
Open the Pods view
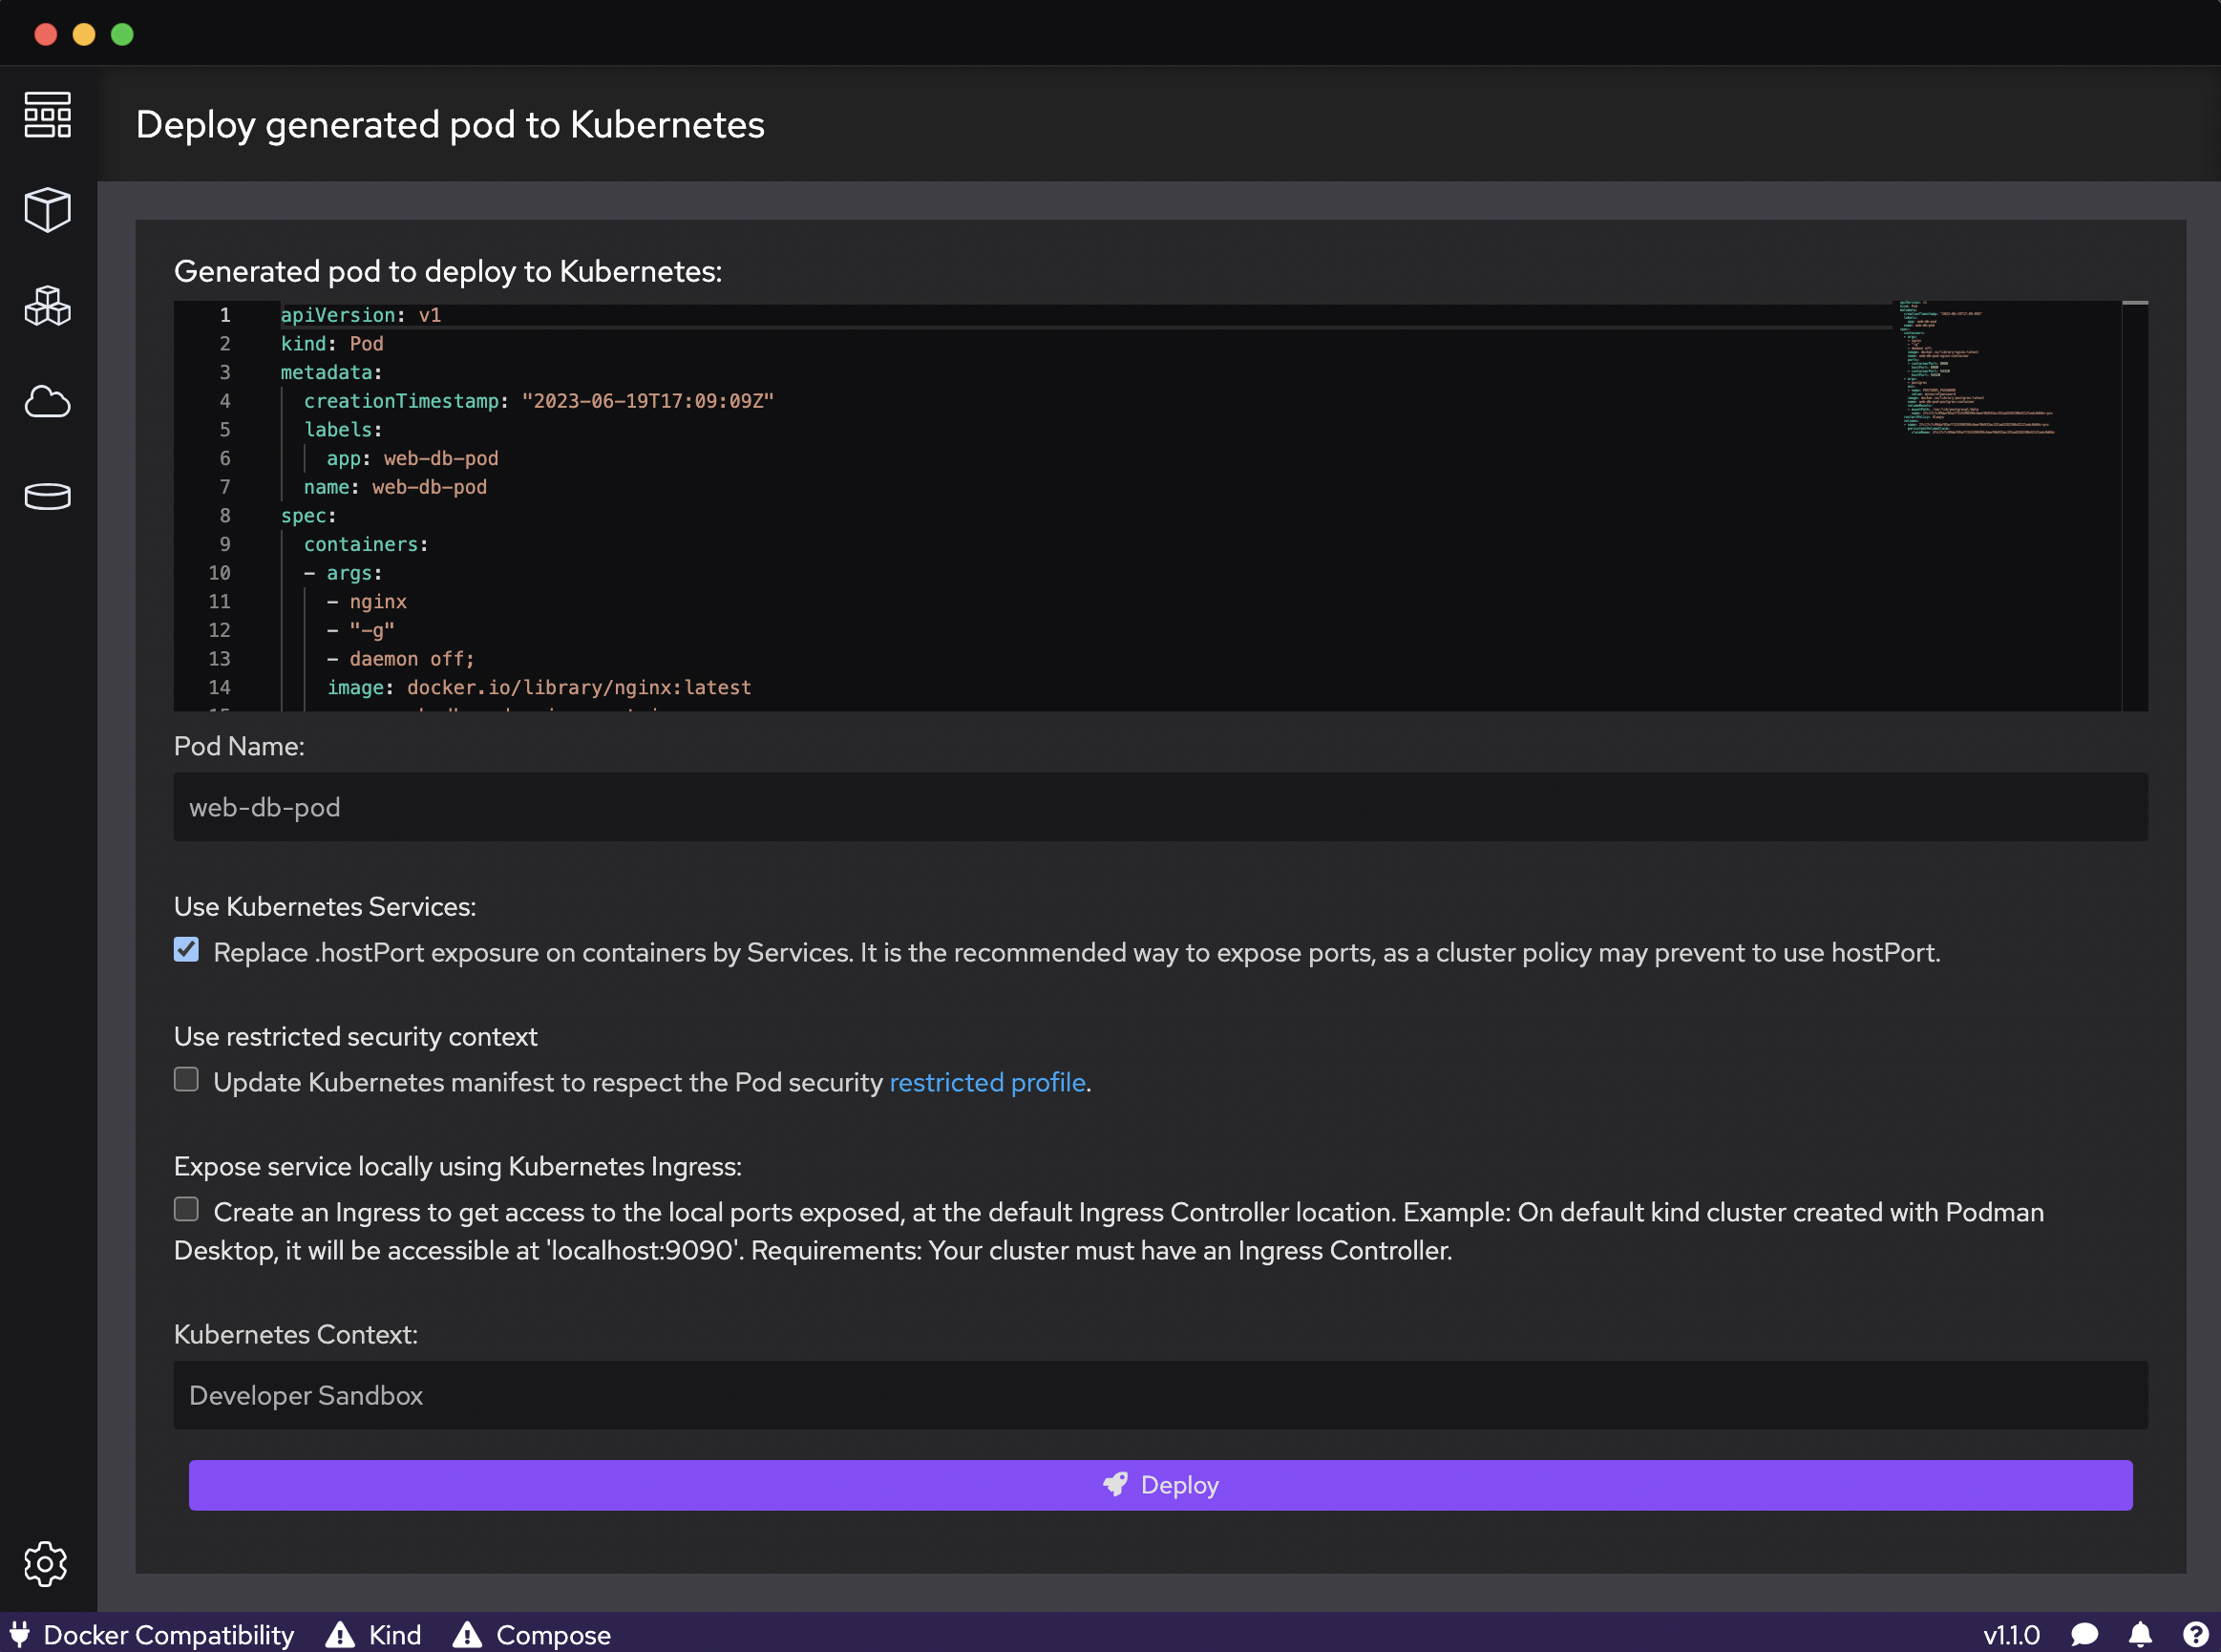tap(47, 306)
